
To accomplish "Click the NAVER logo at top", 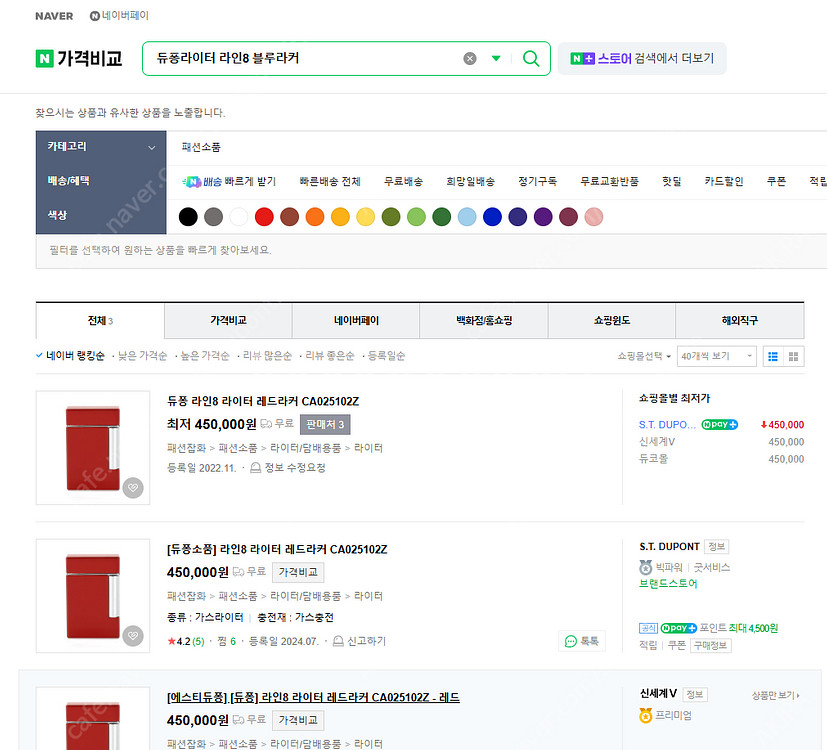I will [54, 16].
